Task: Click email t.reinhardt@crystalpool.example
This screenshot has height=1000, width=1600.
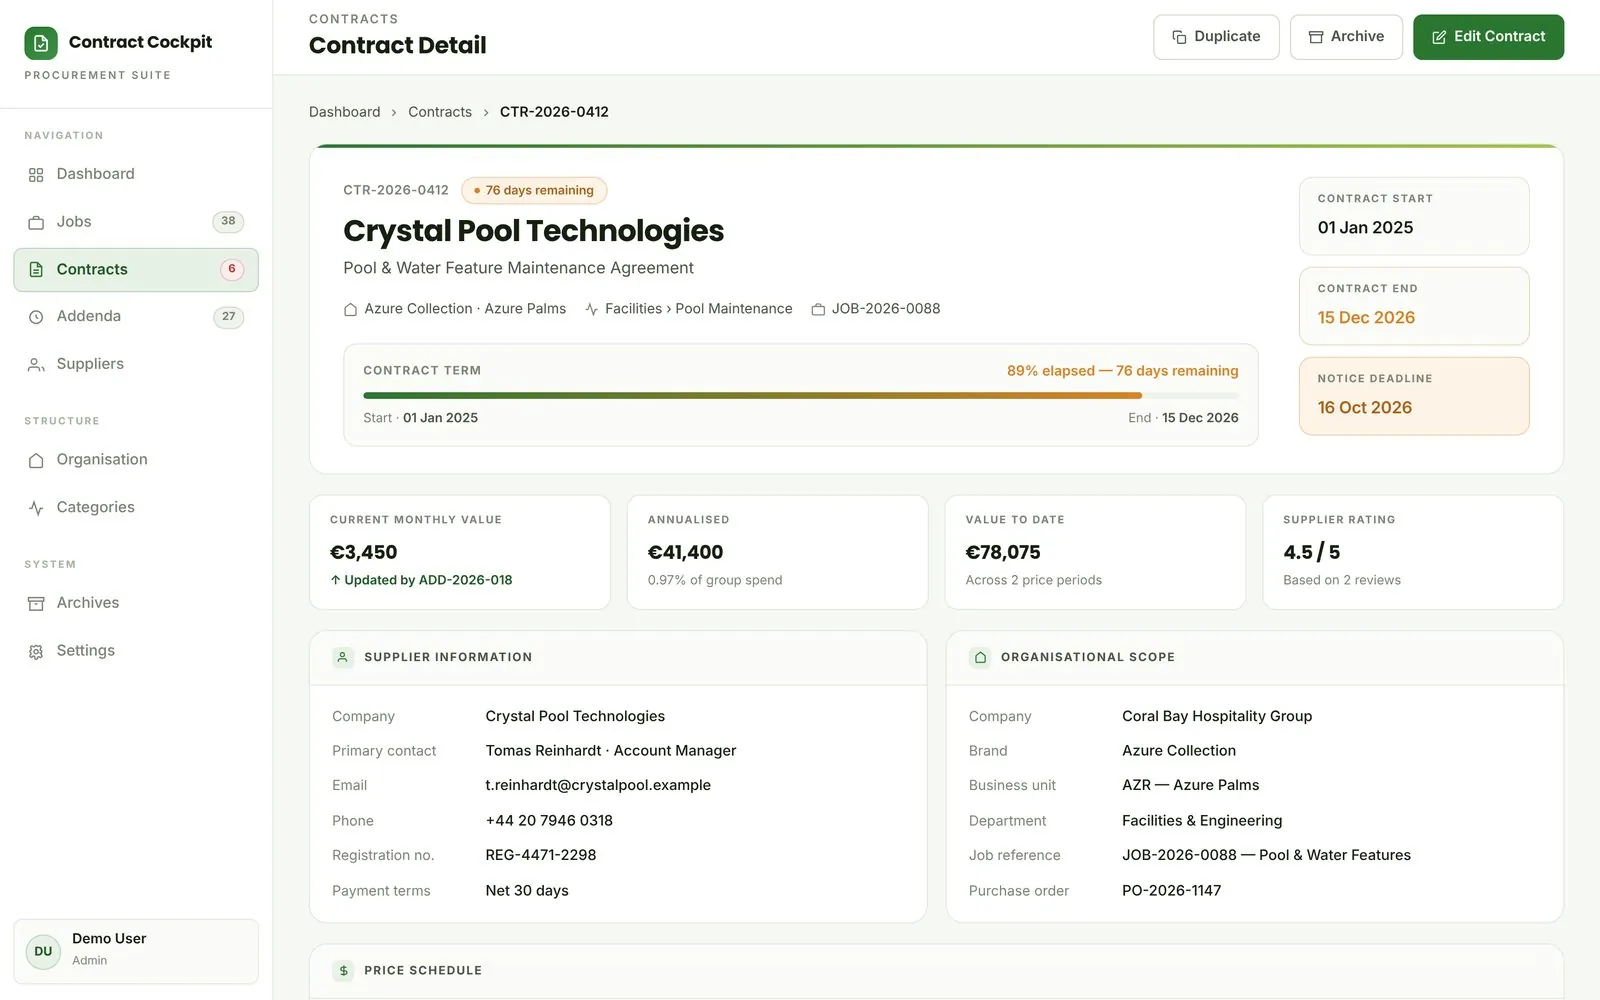Action: point(598,786)
